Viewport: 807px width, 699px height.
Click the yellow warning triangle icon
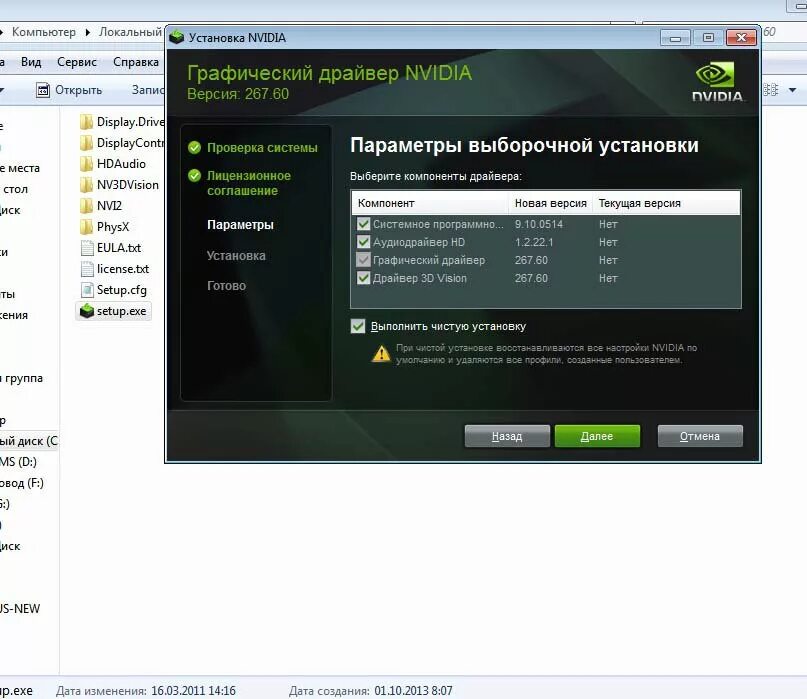tap(381, 354)
